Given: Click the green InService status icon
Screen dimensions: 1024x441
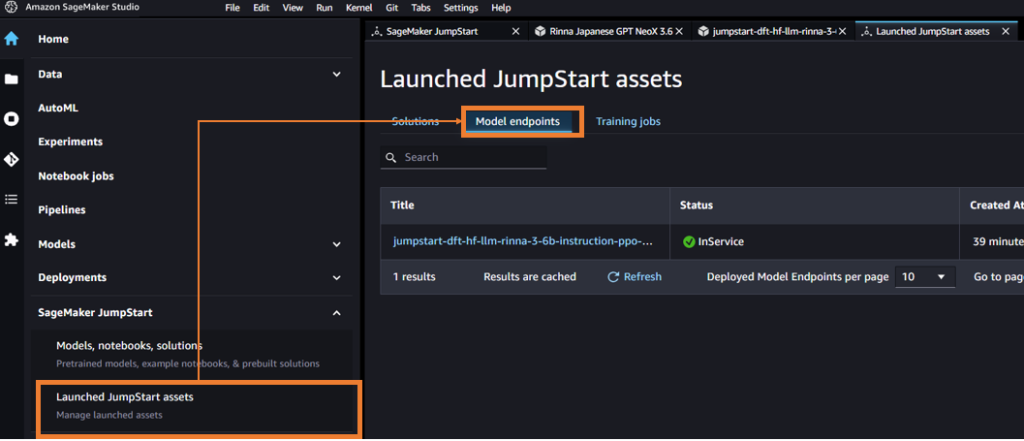Looking at the screenshot, I should pos(688,242).
